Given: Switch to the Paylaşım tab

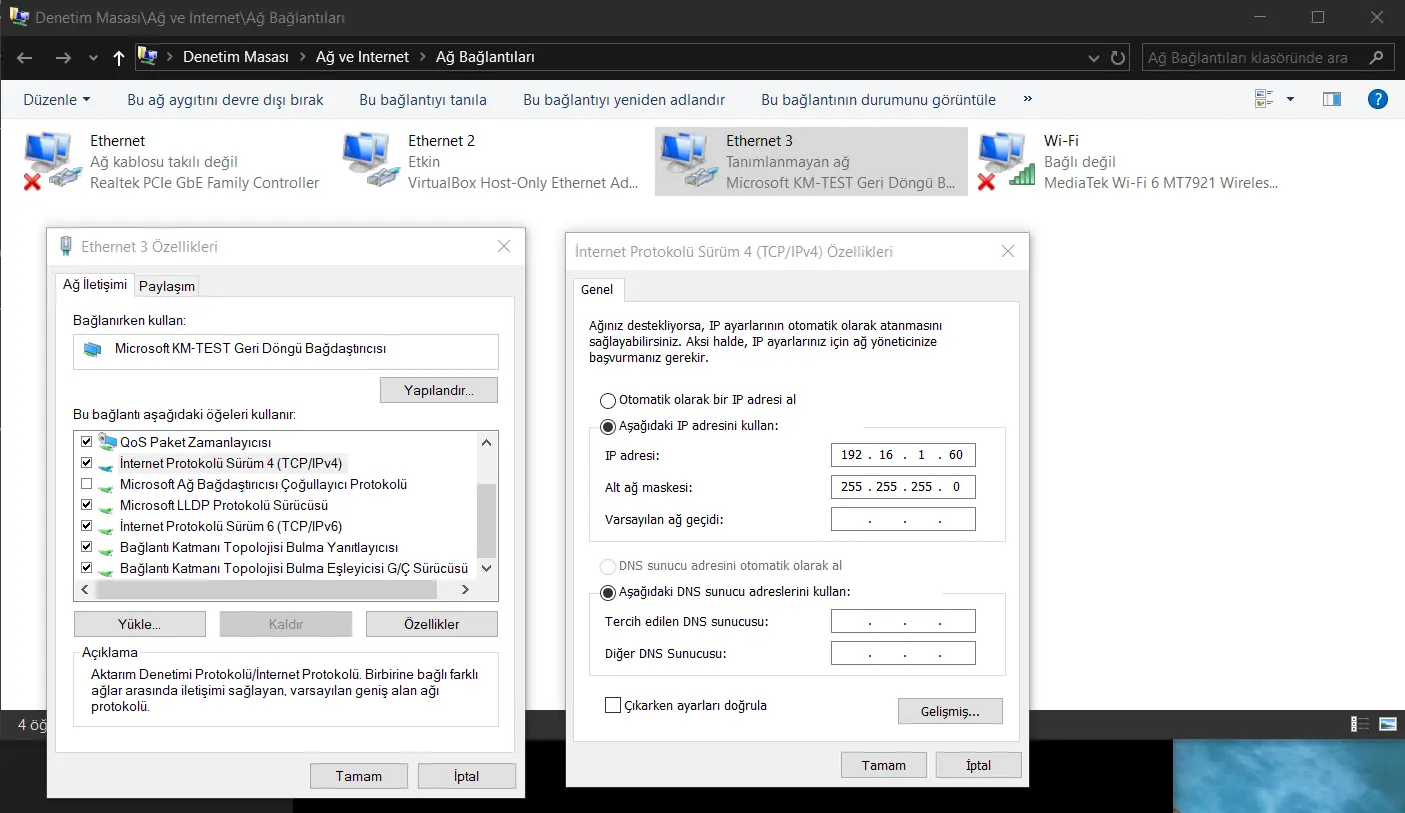Looking at the screenshot, I should pyautogui.click(x=166, y=285).
